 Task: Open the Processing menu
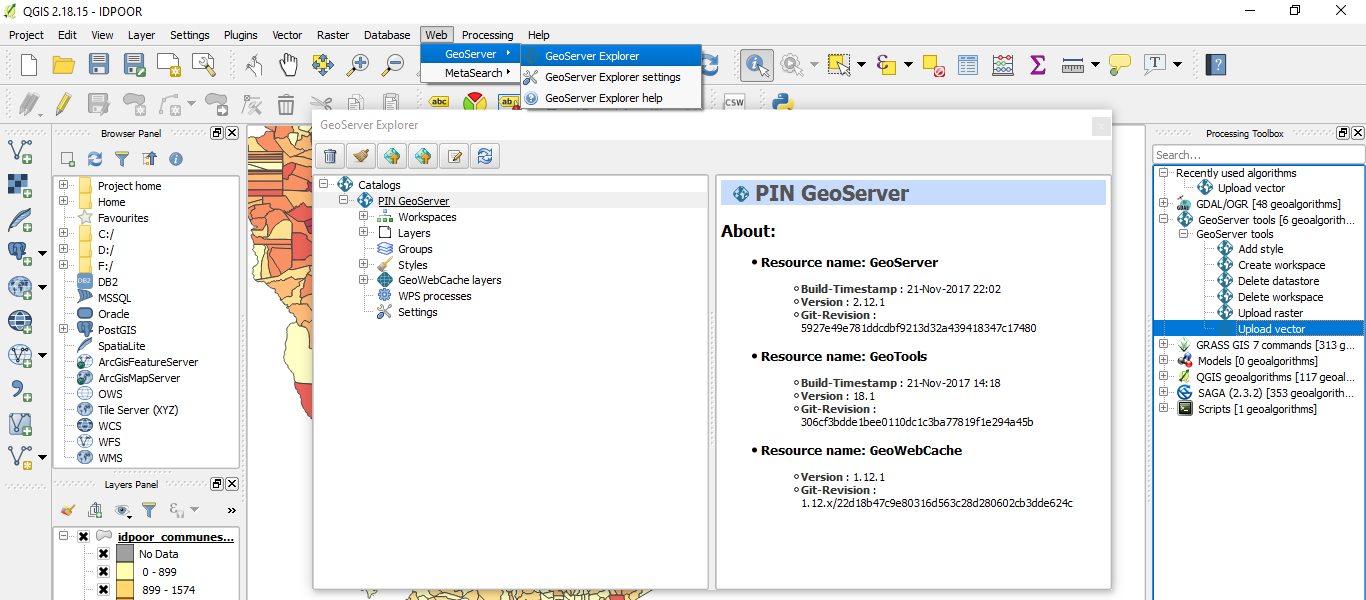point(487,35)
